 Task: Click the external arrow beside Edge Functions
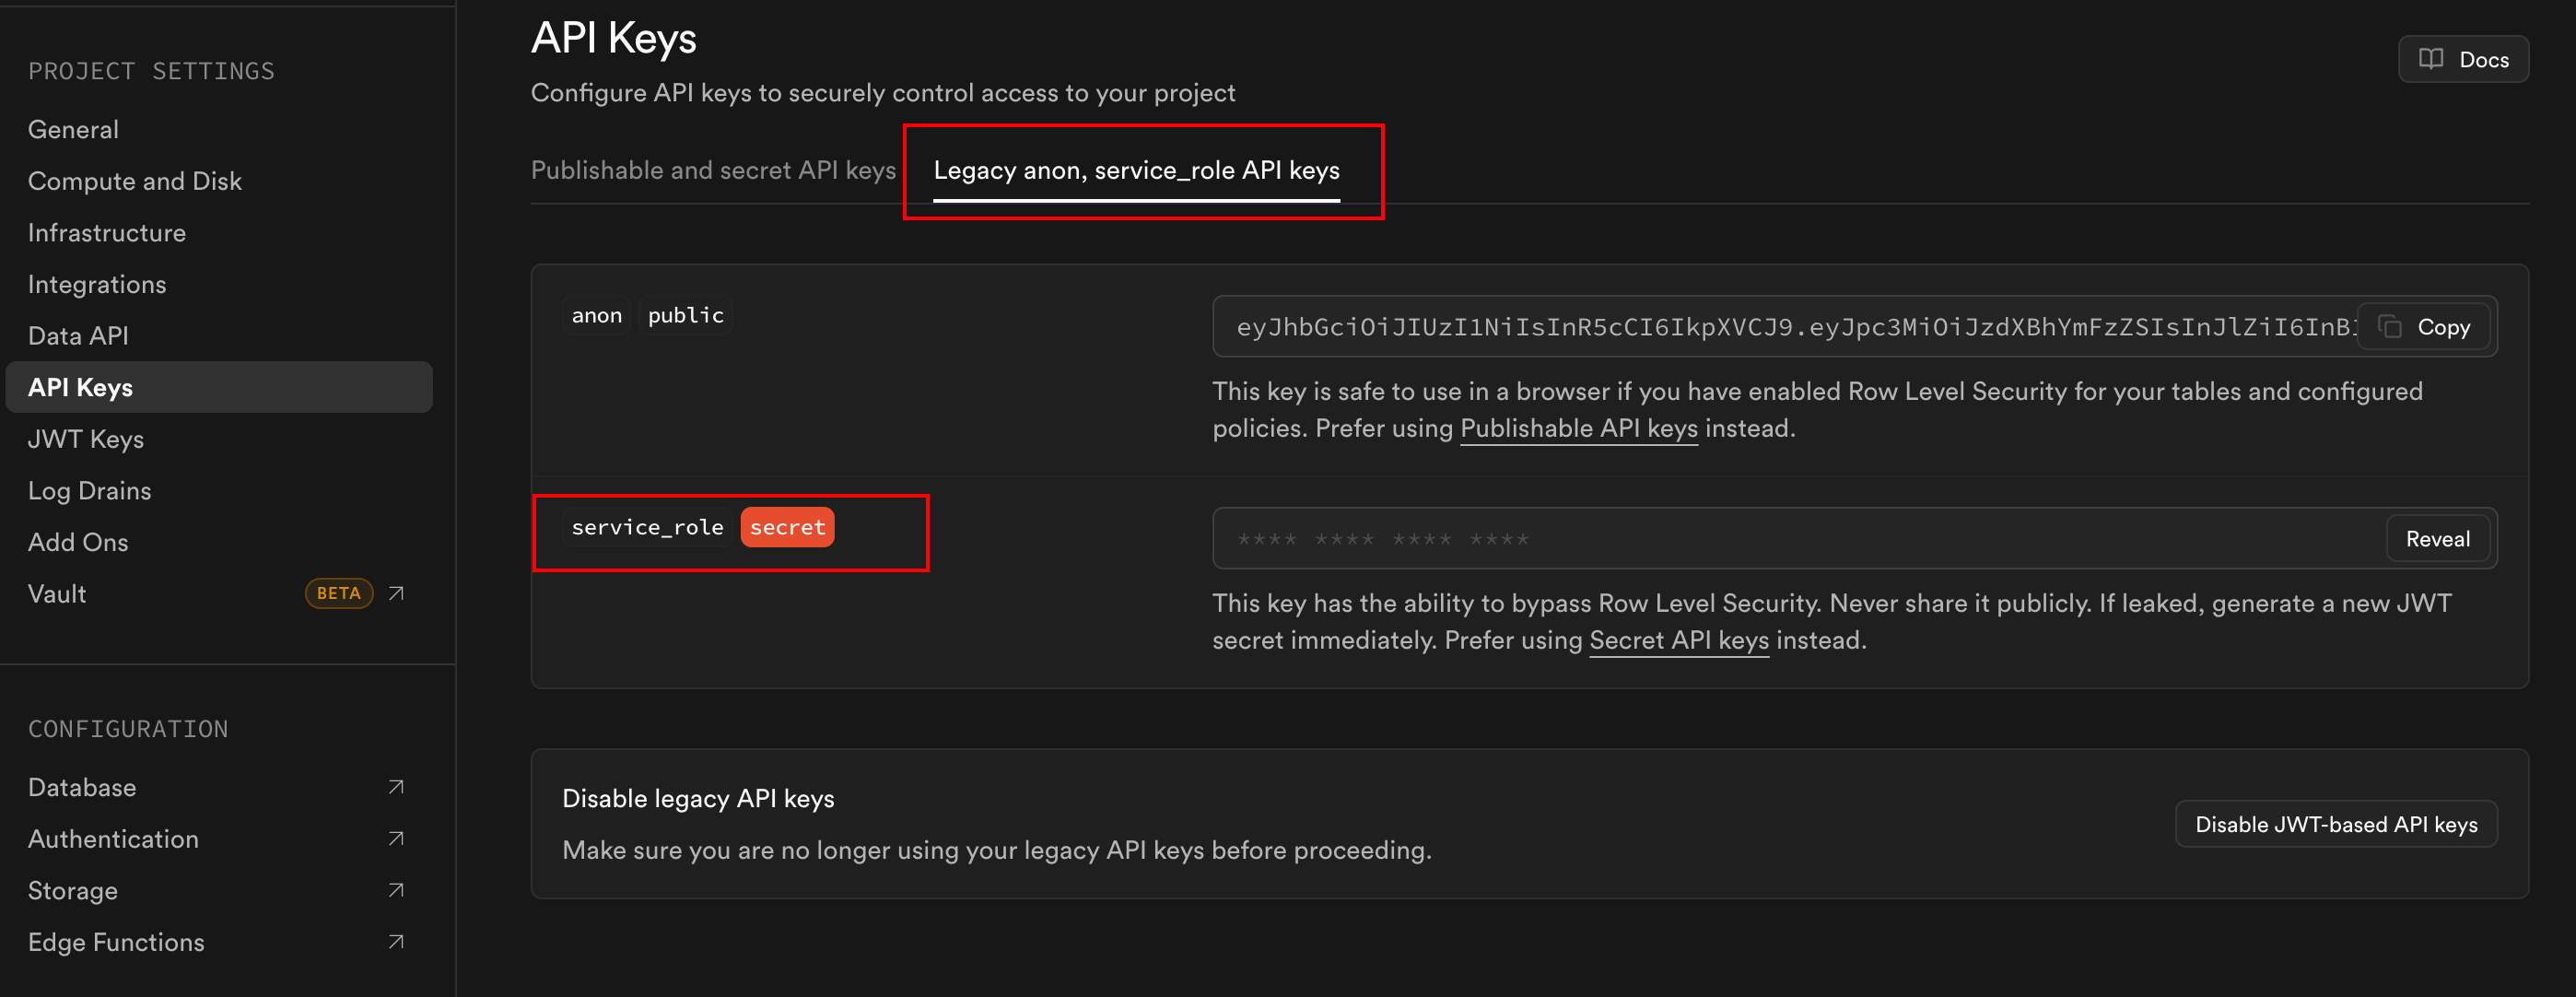396,942
